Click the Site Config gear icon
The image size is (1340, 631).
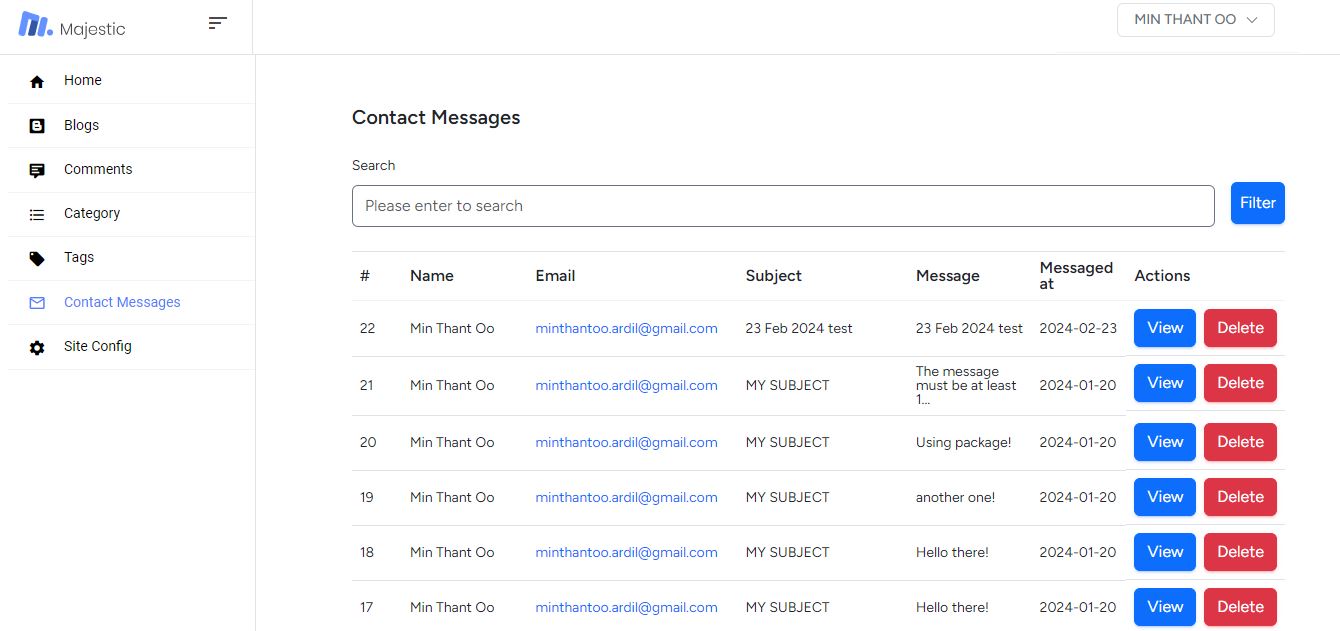pyautogui.click(x=37, y=347)
